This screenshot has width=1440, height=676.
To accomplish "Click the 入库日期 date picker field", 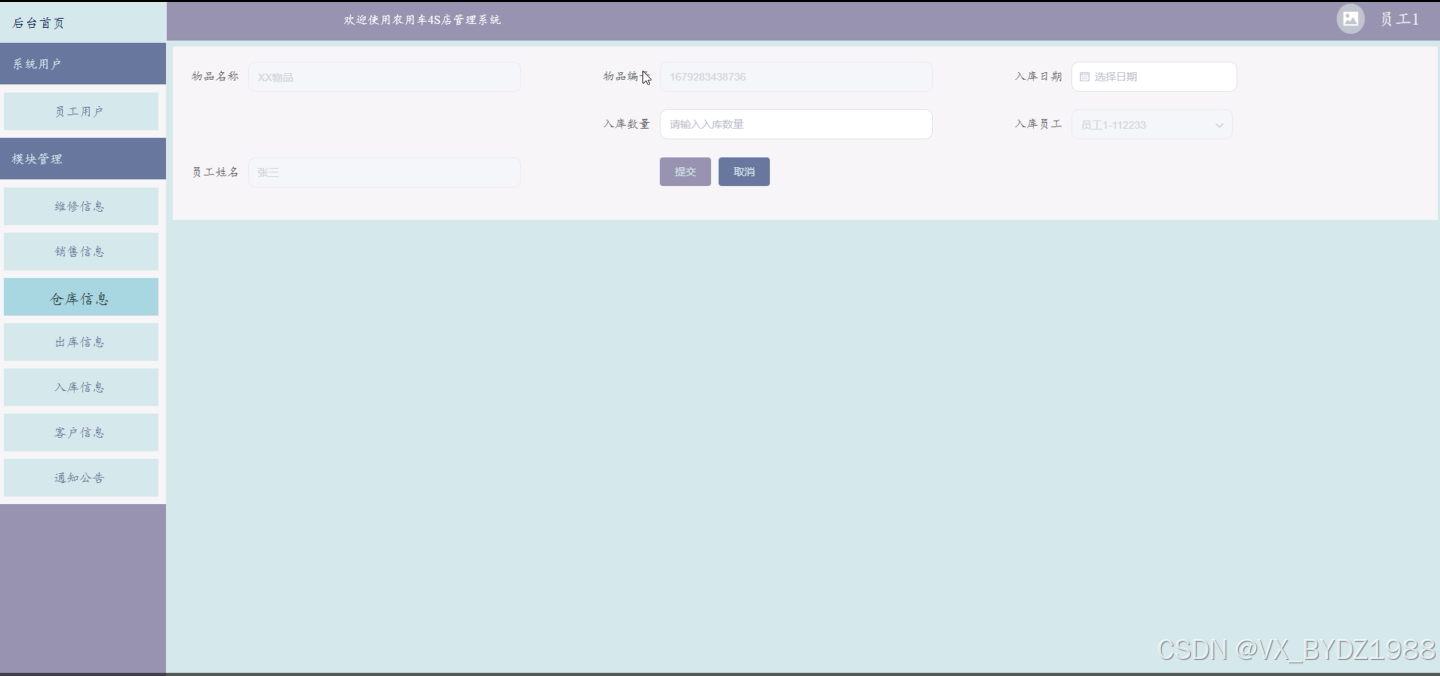I will tap(1154, 77).
